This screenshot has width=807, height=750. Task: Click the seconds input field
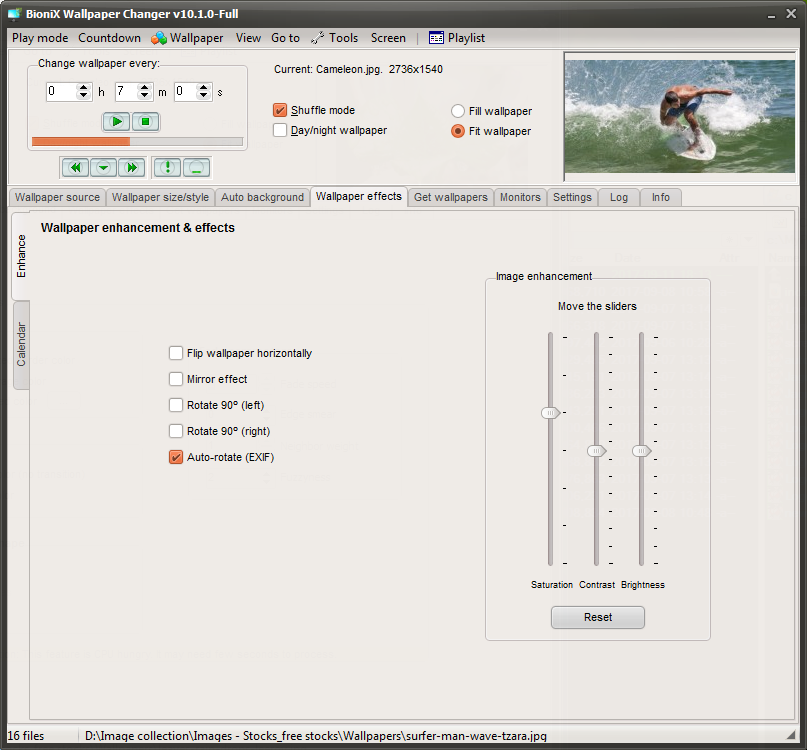tap(186, 92)
